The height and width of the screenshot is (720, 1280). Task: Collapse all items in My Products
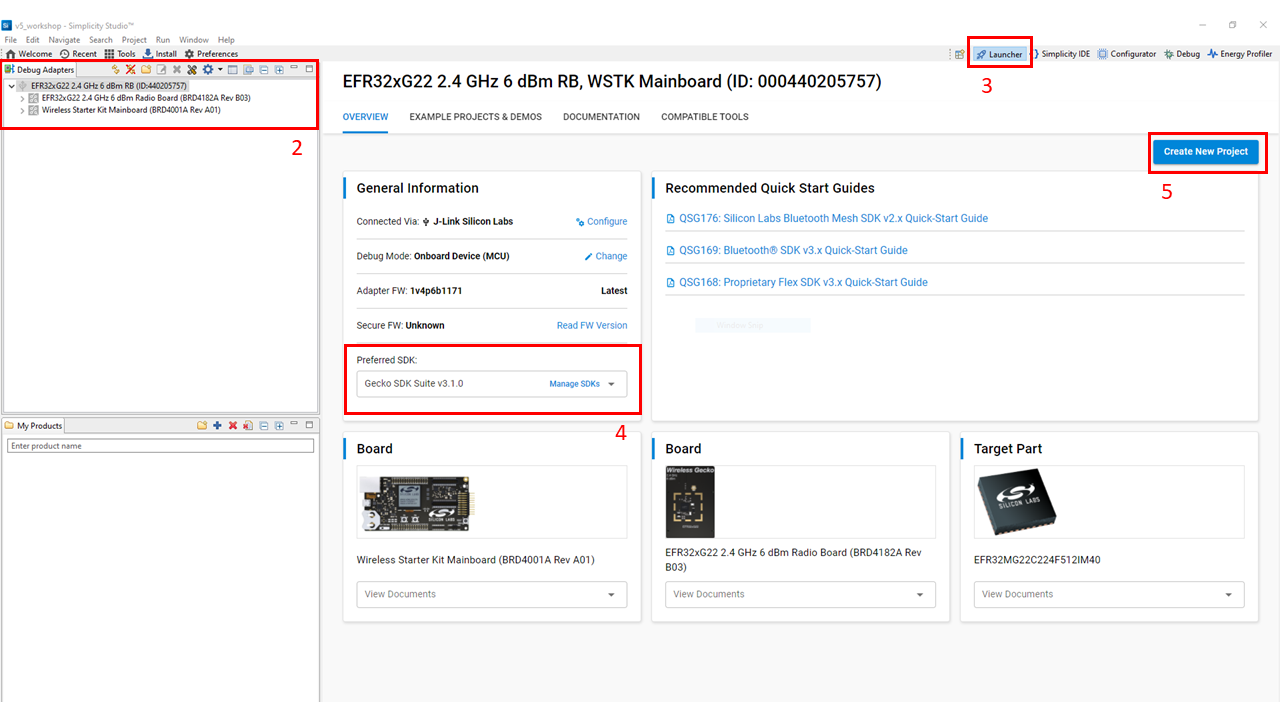264,426
